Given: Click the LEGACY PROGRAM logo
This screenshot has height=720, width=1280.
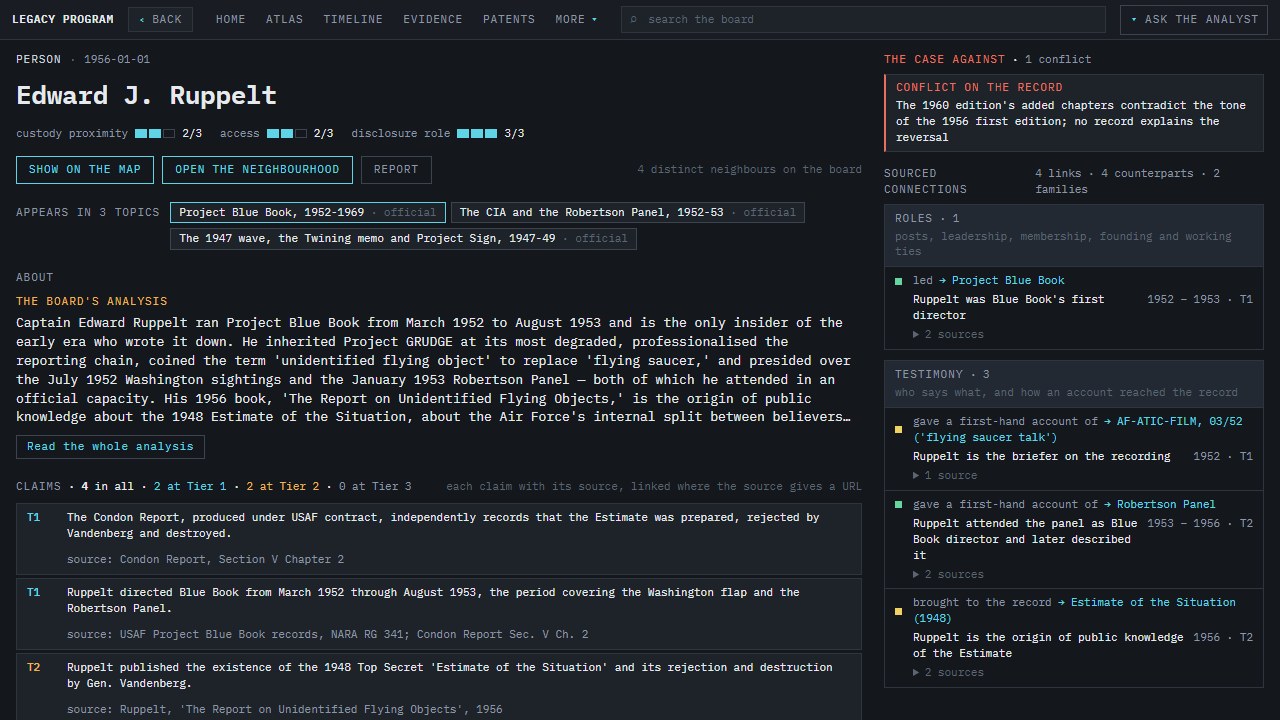Looking at the screenshot, I should [63, 19].
